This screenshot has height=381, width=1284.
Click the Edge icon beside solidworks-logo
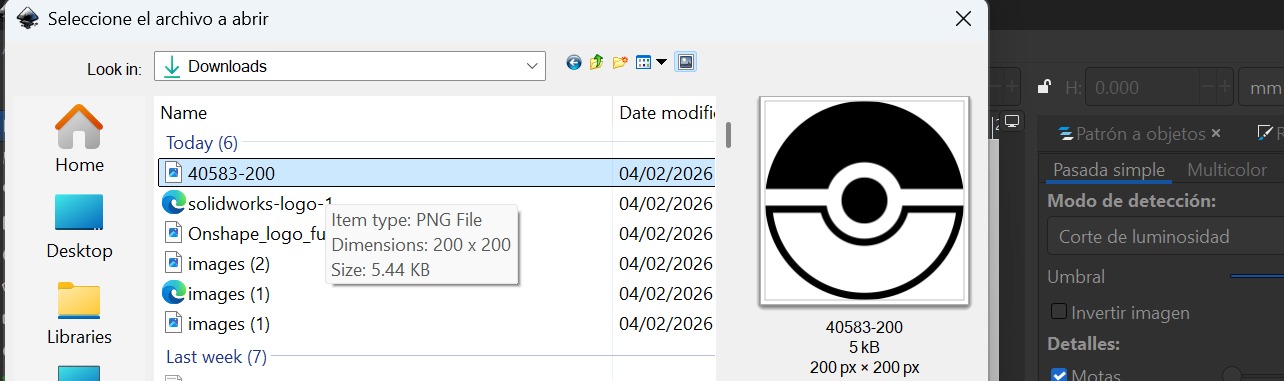tap(173, 203)
